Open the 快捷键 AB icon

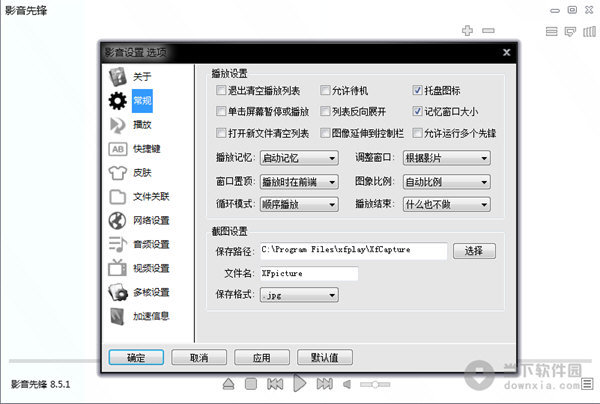point(117,149)
